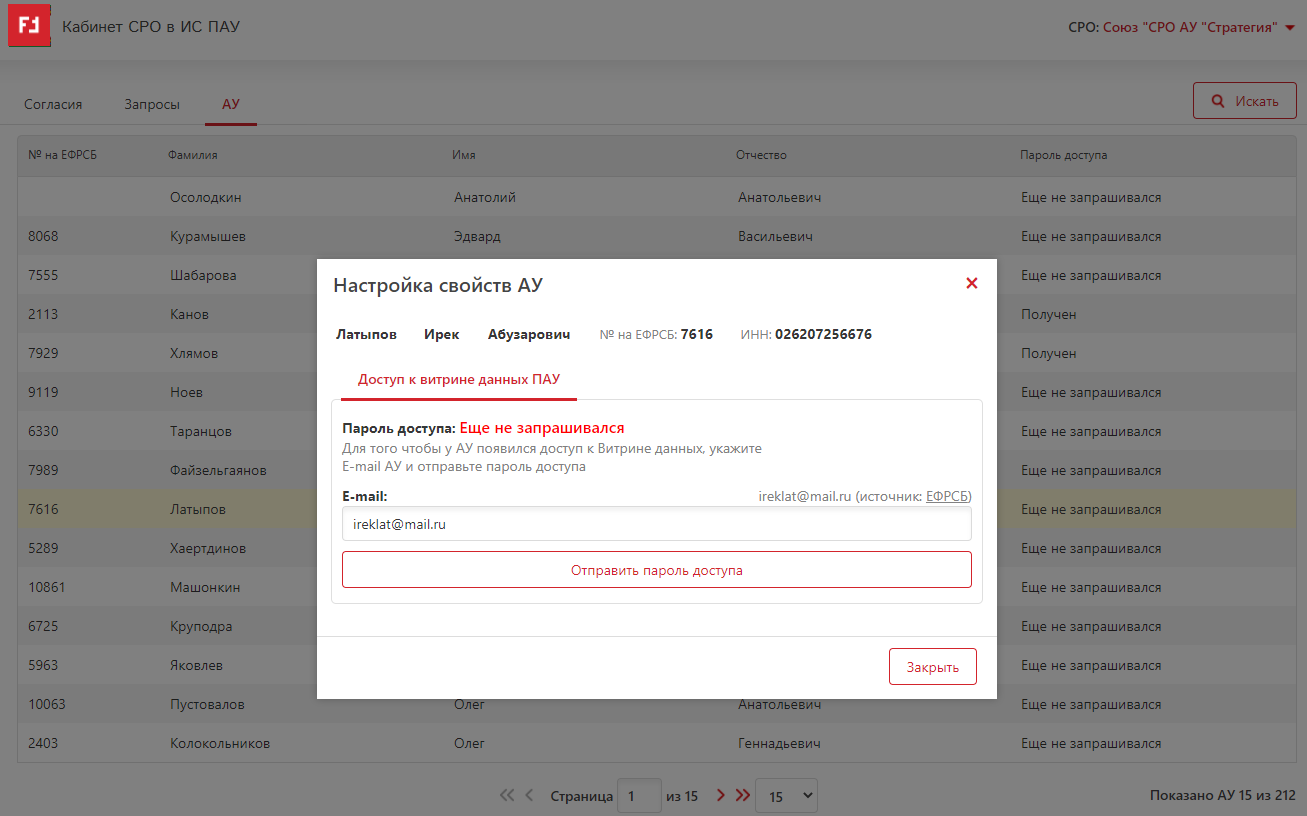This screenshot has height=816, width=1307.
Task: Click Отправить пароль доступа button
Action: click(656, 570)
